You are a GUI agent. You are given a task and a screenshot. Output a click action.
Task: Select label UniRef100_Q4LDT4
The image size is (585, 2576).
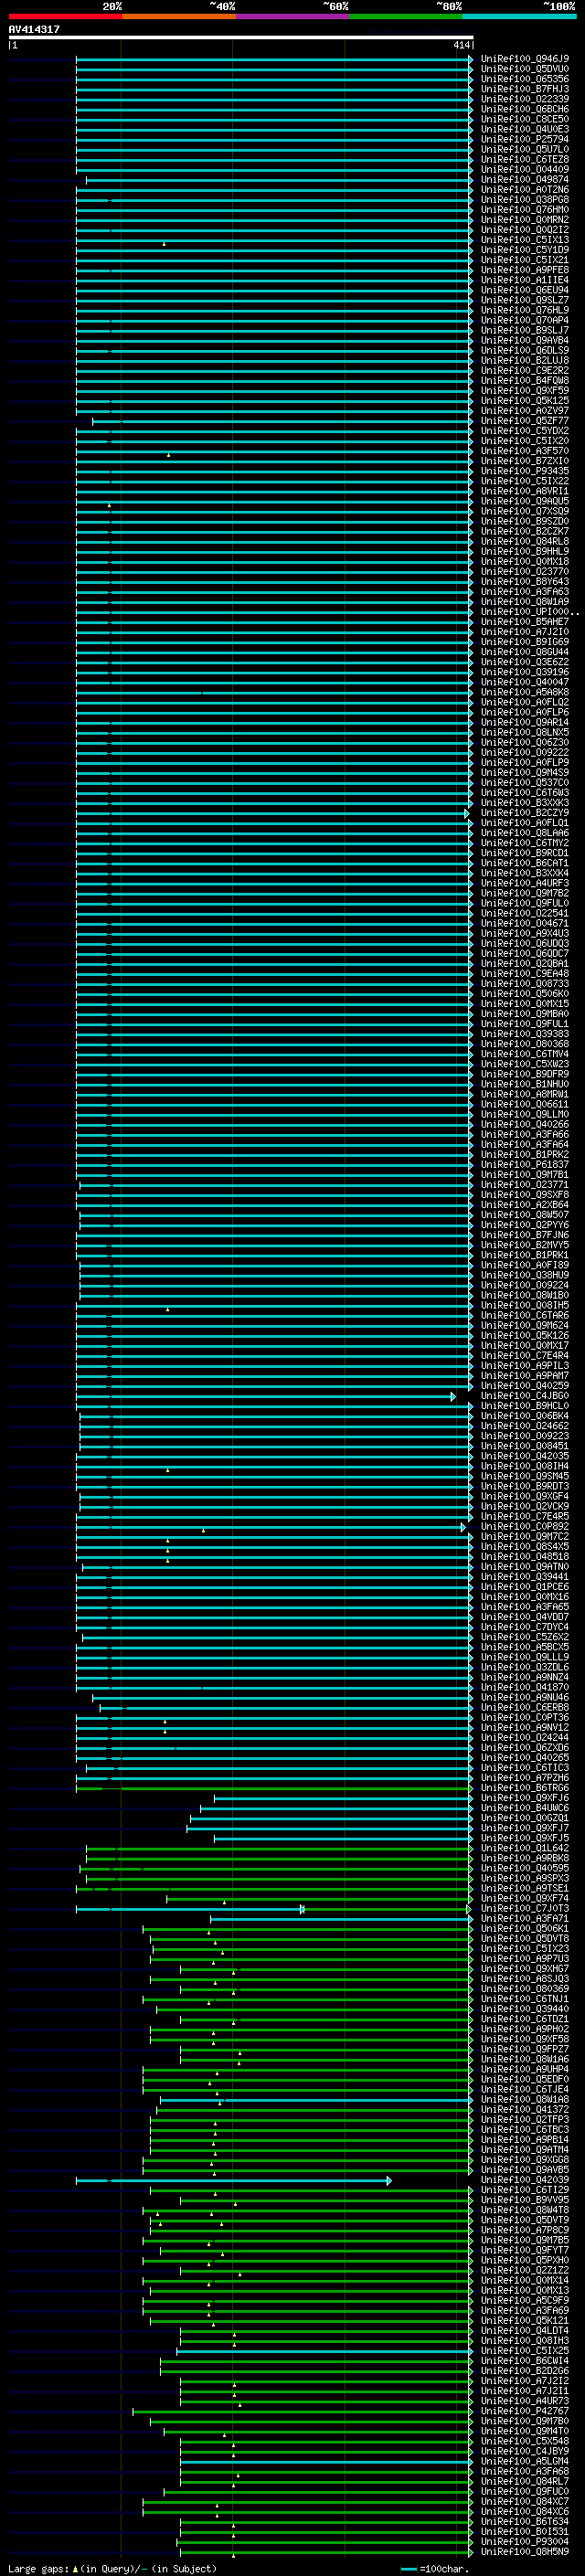click(x=524, y=2330)
